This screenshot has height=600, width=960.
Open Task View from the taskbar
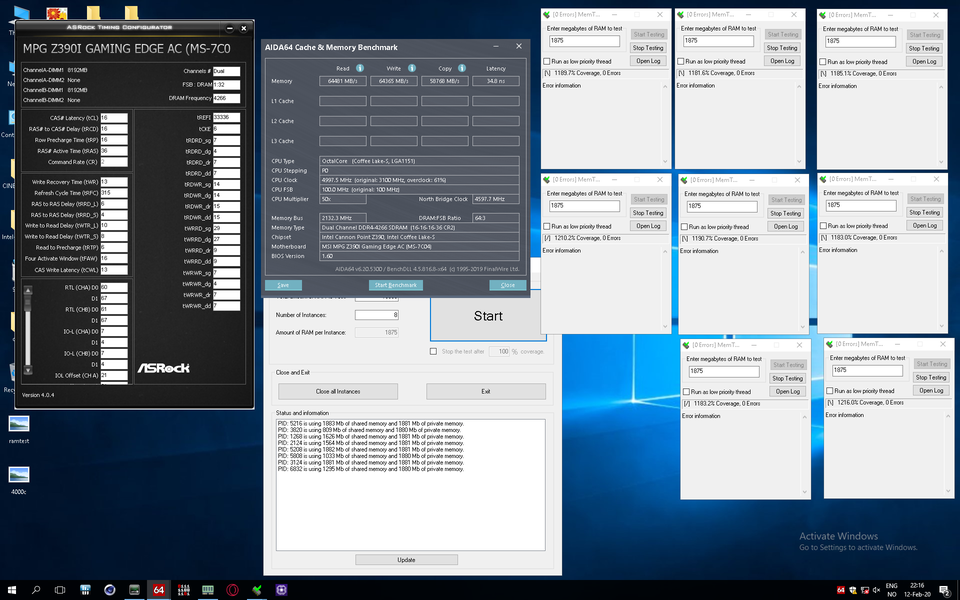click(x=59, y=590)
